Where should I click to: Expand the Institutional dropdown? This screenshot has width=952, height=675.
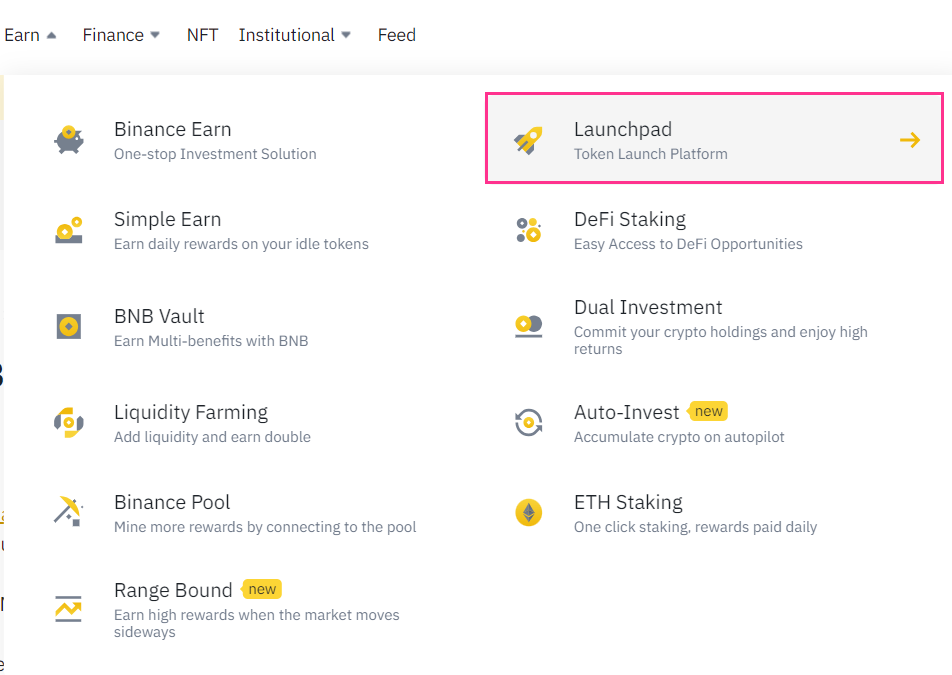click(295, 34)
